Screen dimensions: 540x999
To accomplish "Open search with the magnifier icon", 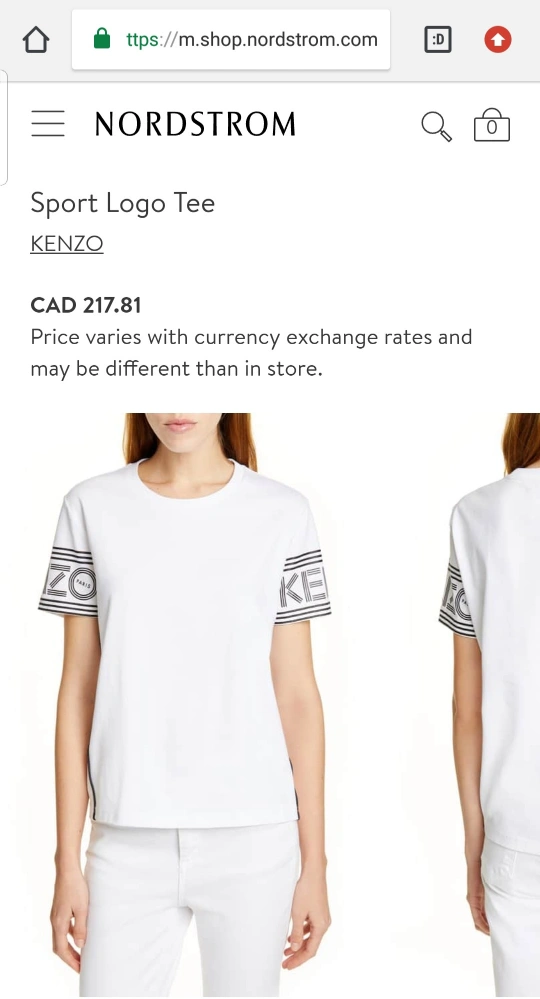I will 436,126.
